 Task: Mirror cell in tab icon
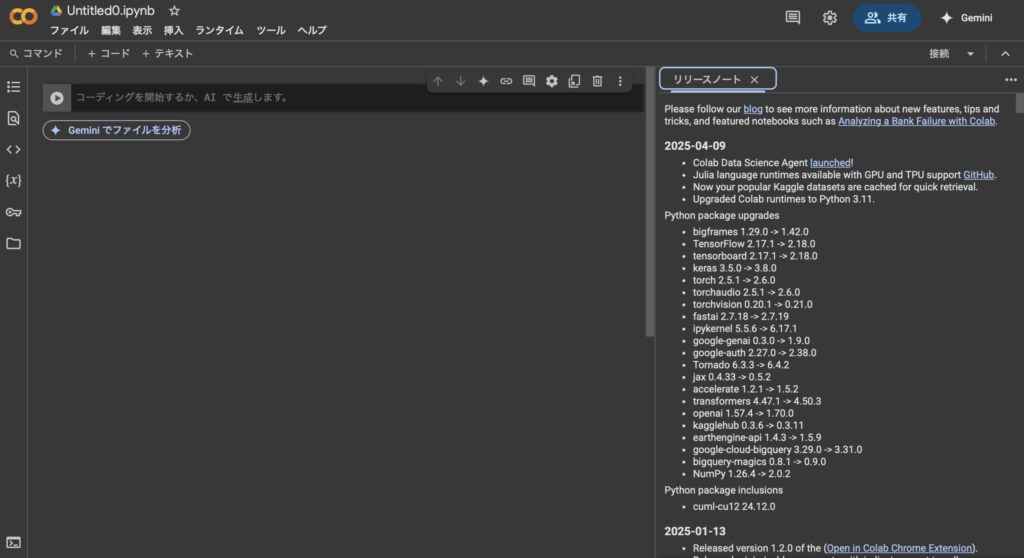pos(574,81)
